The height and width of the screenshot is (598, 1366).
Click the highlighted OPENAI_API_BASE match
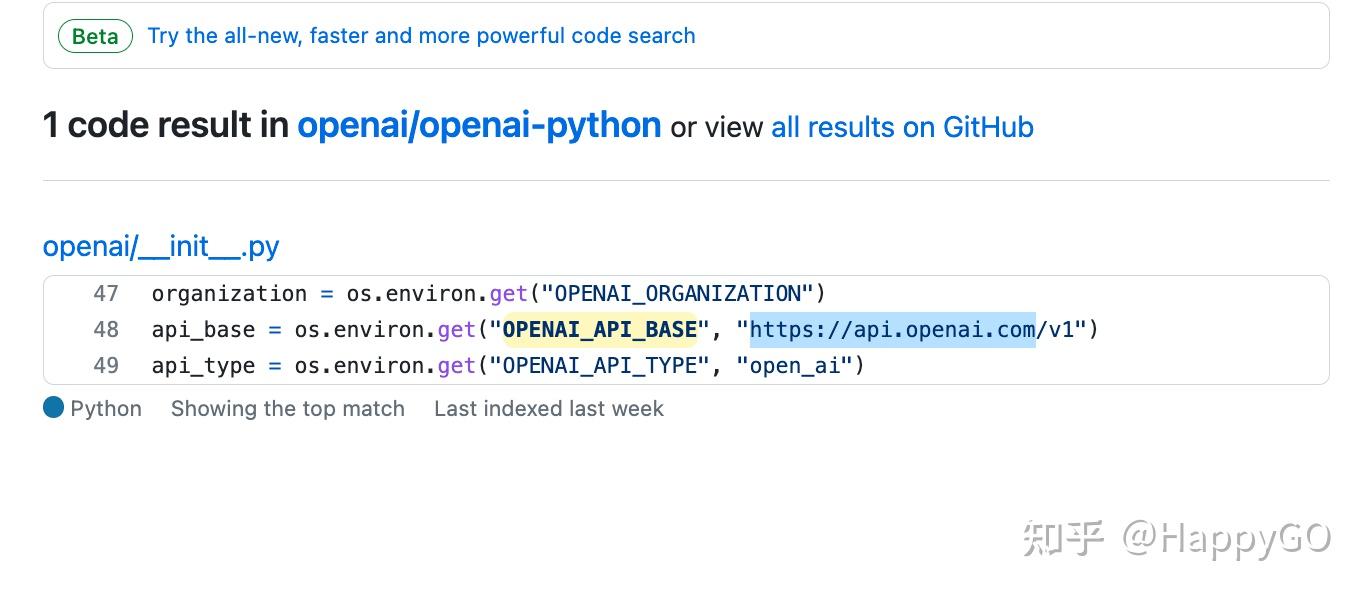pos(599,330)
